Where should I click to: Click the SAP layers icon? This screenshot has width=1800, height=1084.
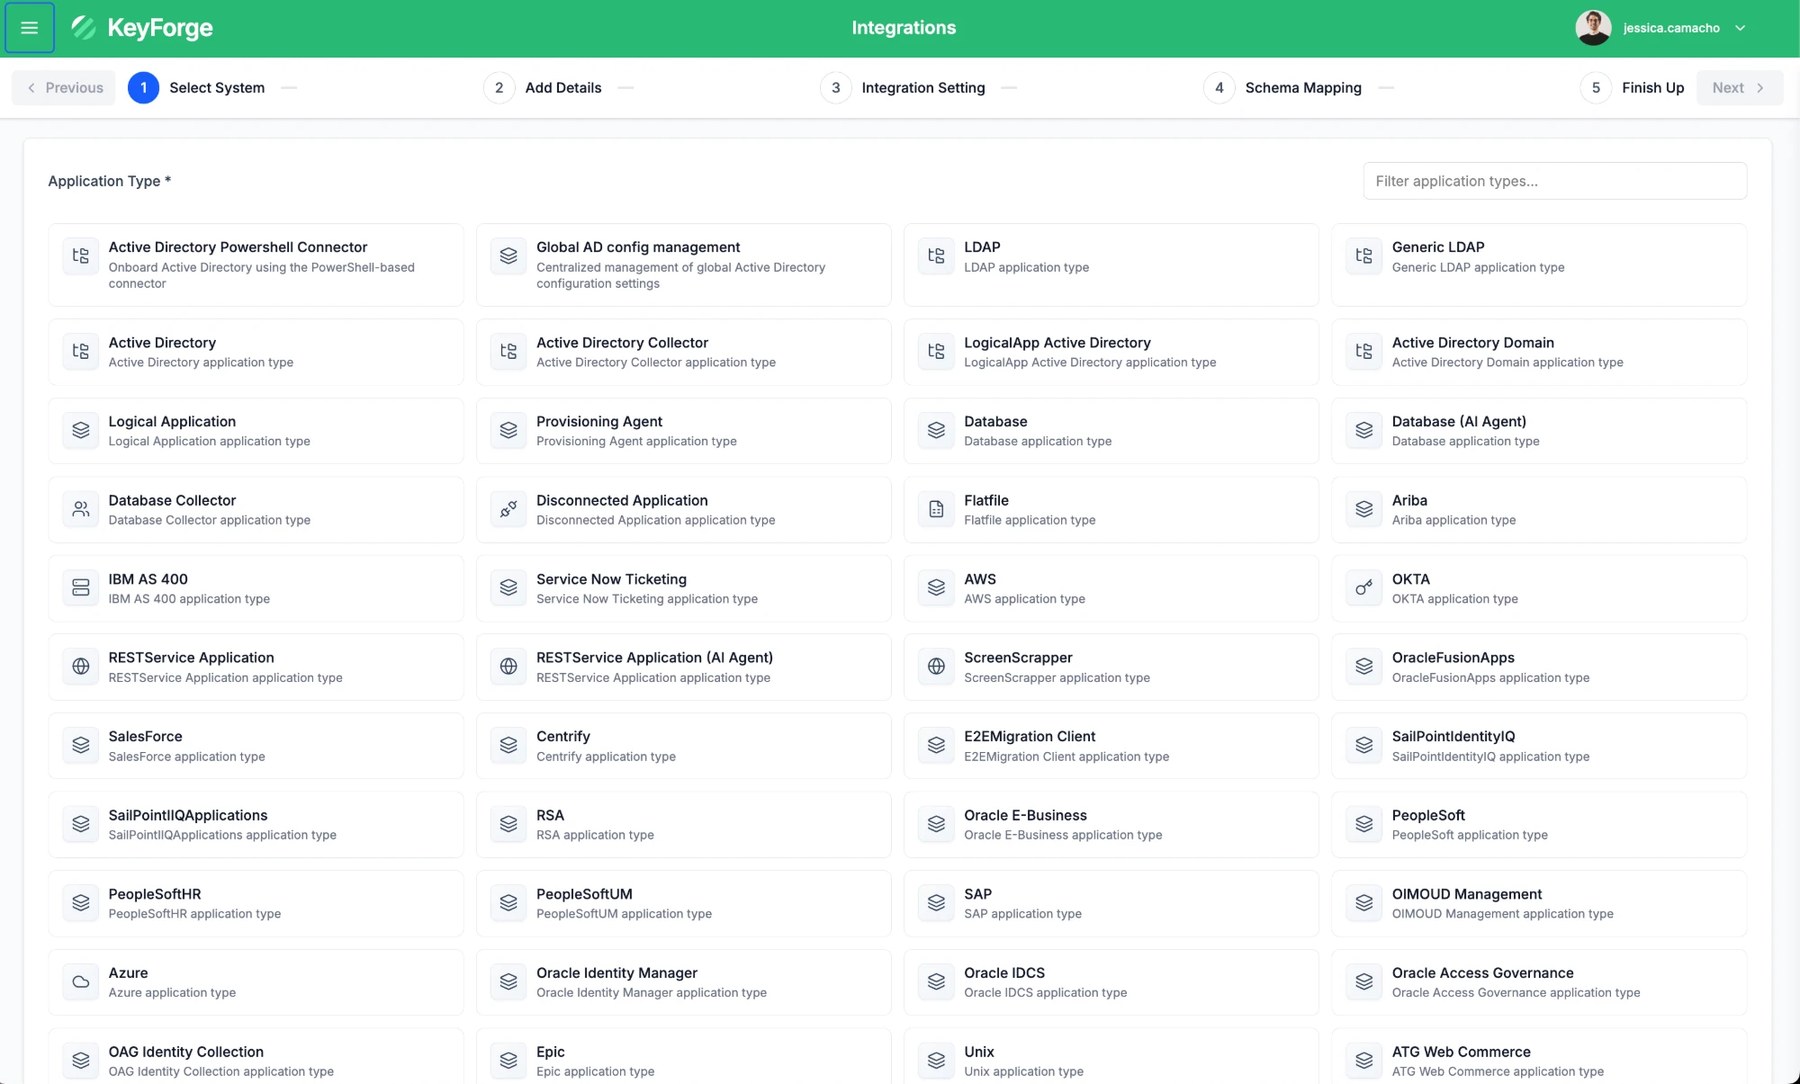click(936, 903)
